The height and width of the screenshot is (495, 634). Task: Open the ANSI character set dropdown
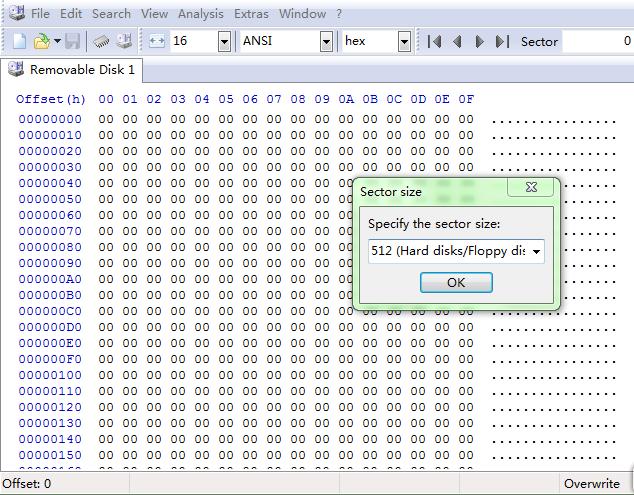(x=326, y=41)
